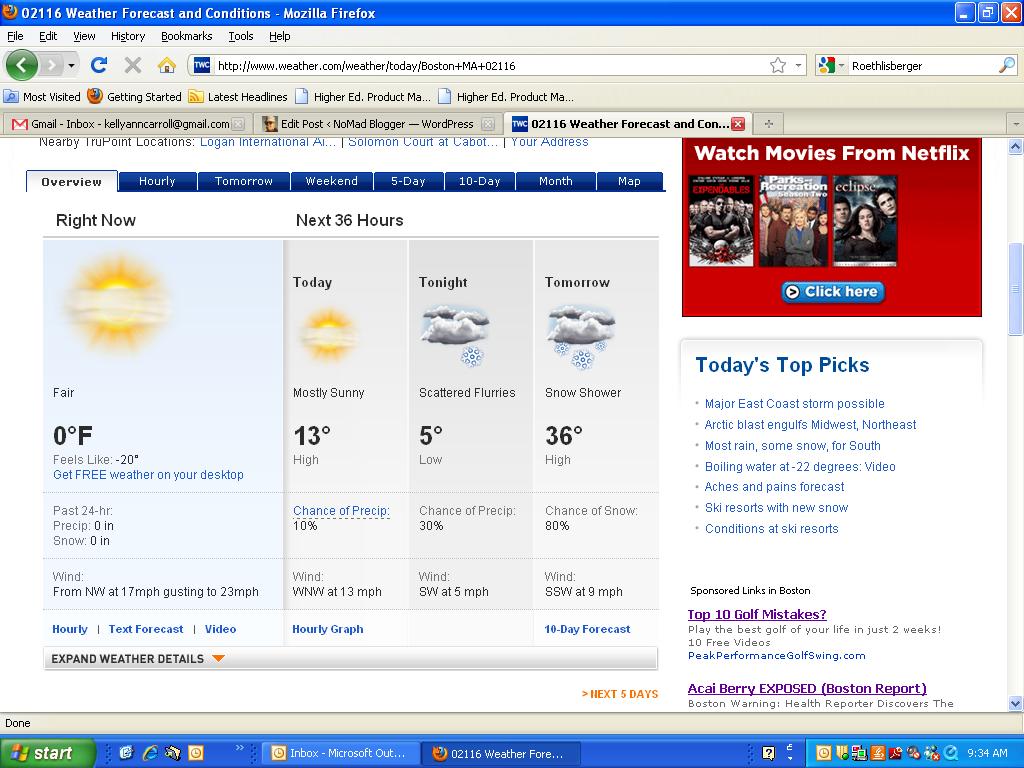1024x768 pixels.
Task: Expand Weather Details section
Action: 138,659
